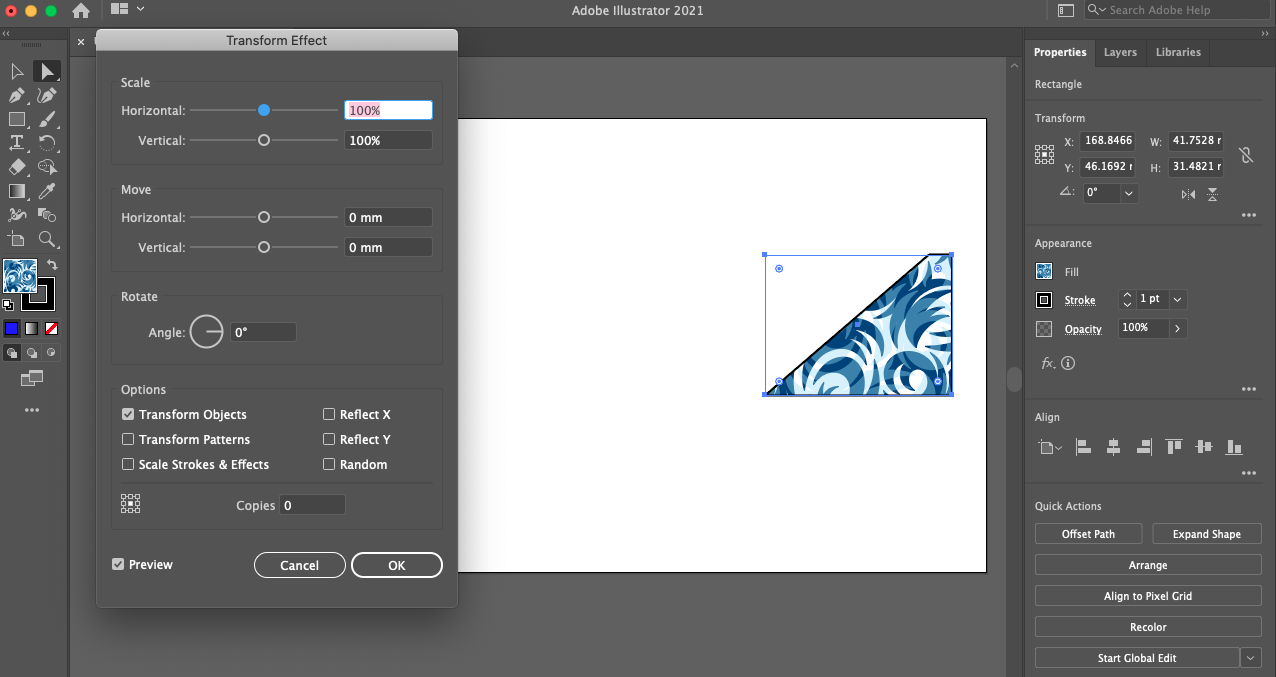Click Horizontal Align Left icon
Viewport: 1276px width, 677px height.
coord(1083,447)
